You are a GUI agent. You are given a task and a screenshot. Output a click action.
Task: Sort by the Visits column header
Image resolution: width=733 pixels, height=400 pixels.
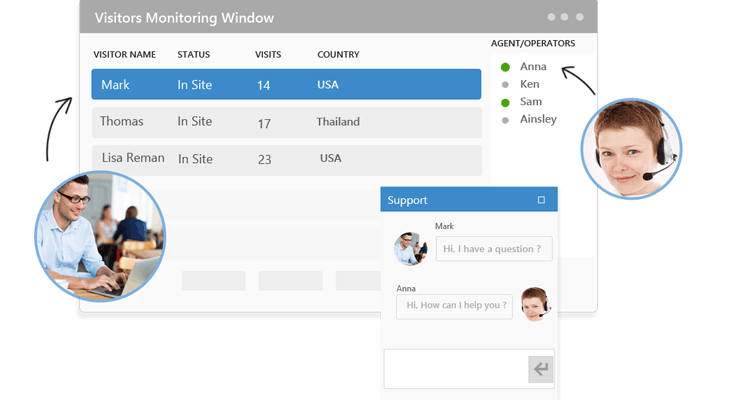click(x=268, y=54)
